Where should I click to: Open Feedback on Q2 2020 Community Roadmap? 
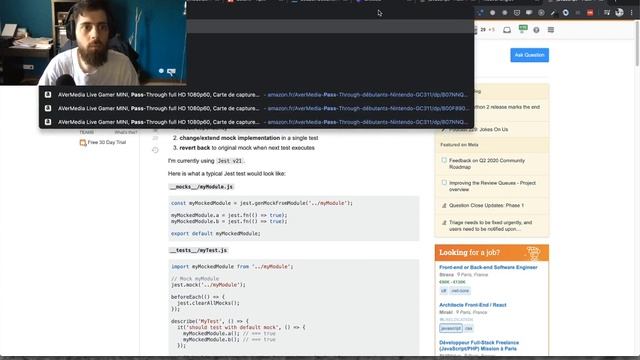click(487, 164)
